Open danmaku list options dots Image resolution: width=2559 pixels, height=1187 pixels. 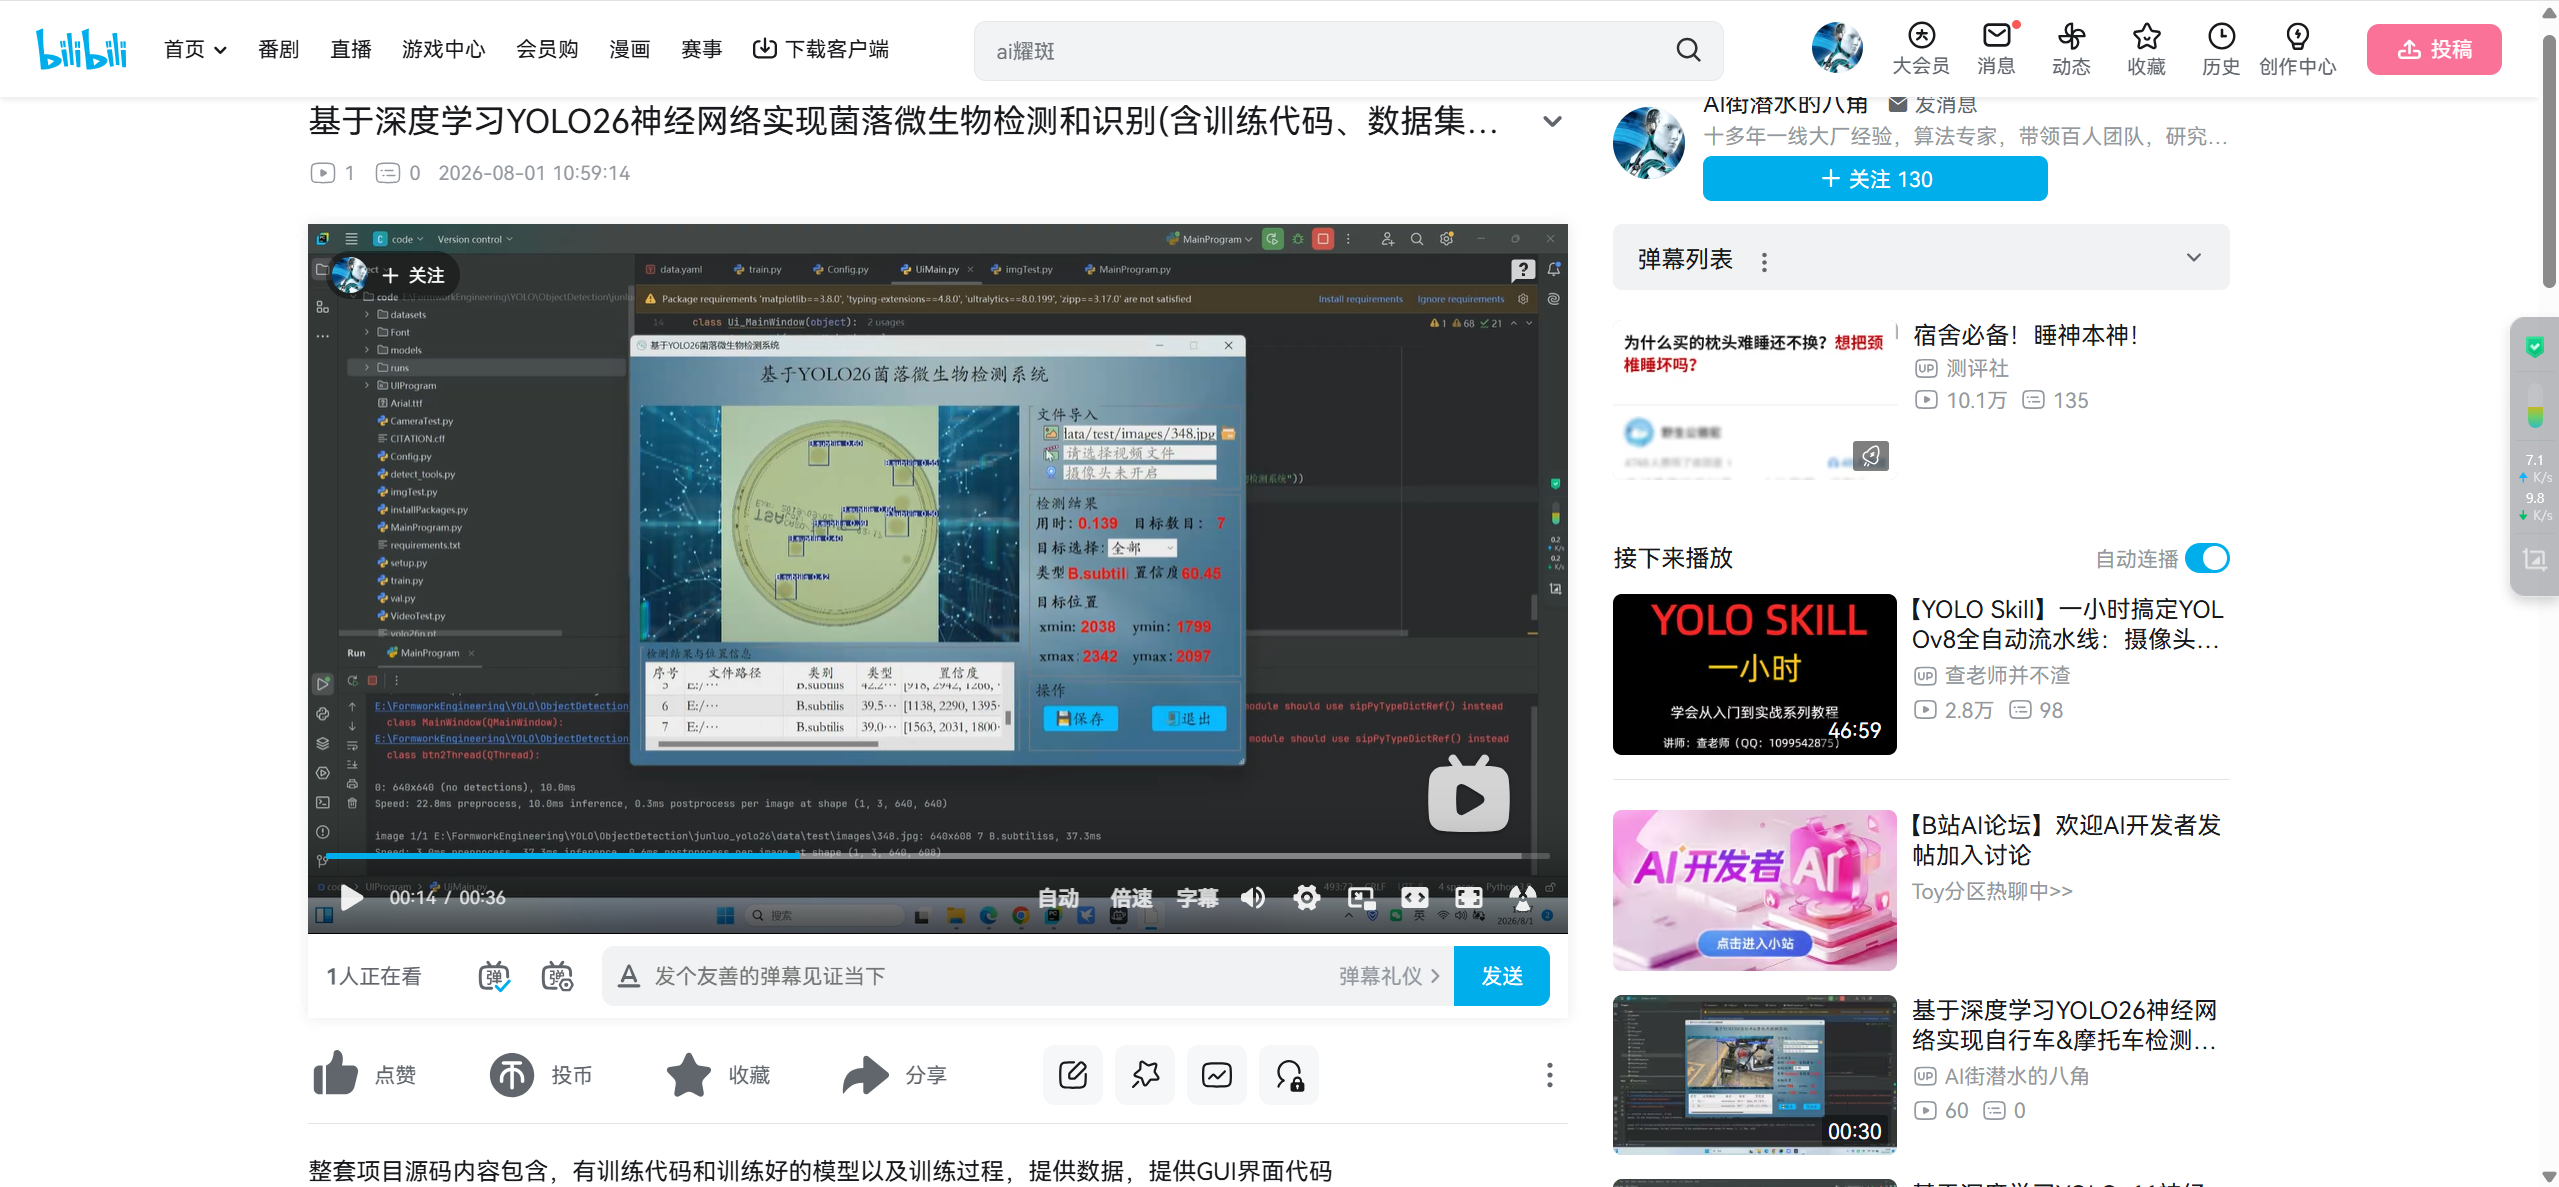(1764, 261)
